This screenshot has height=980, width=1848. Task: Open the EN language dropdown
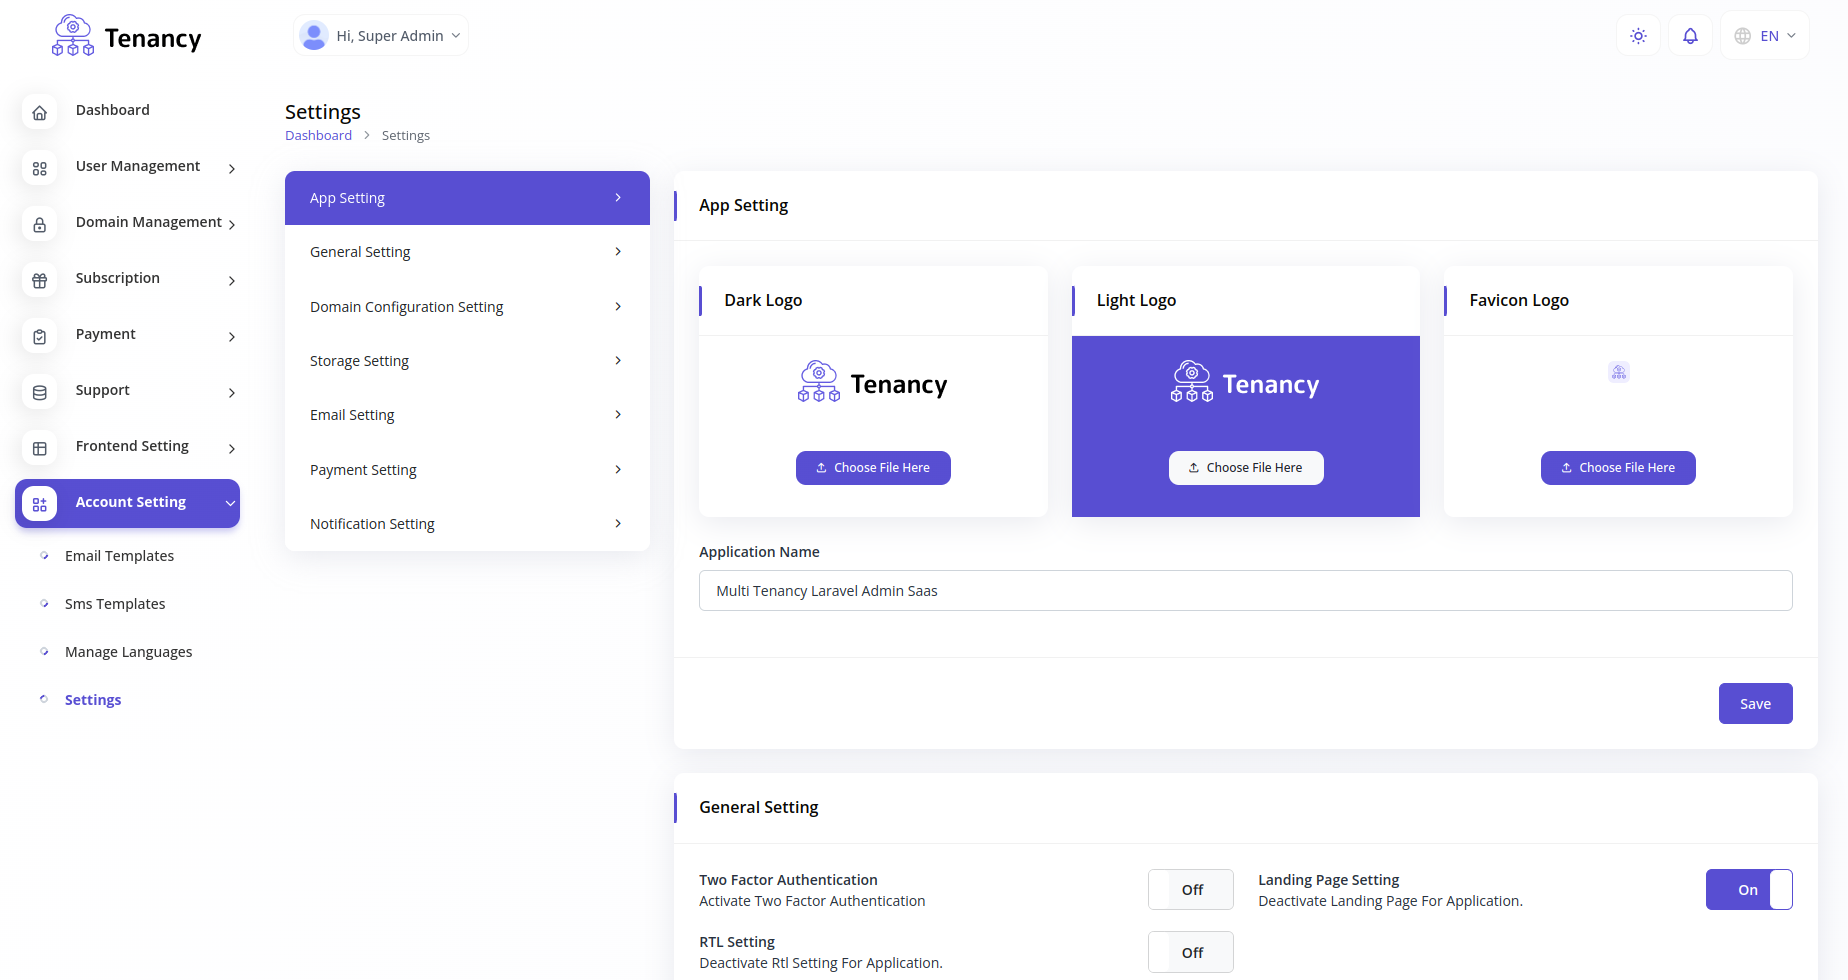coord(1765,36)
